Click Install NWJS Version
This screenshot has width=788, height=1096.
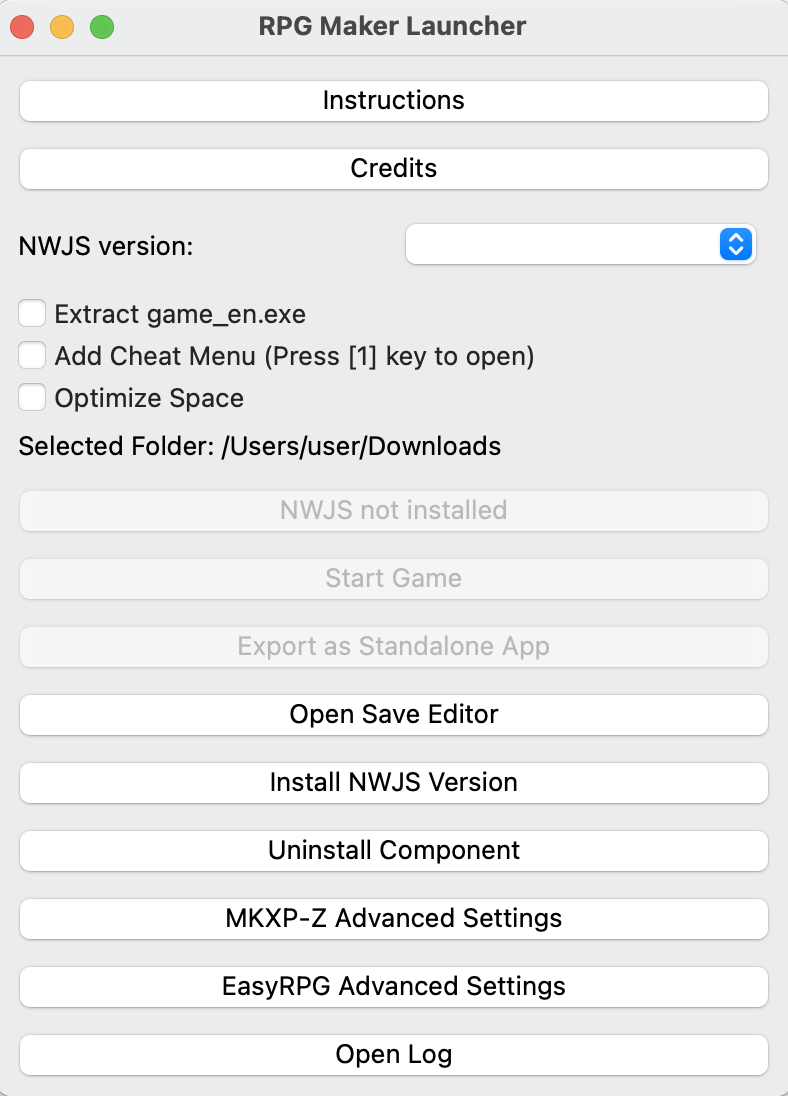[394, 783]
